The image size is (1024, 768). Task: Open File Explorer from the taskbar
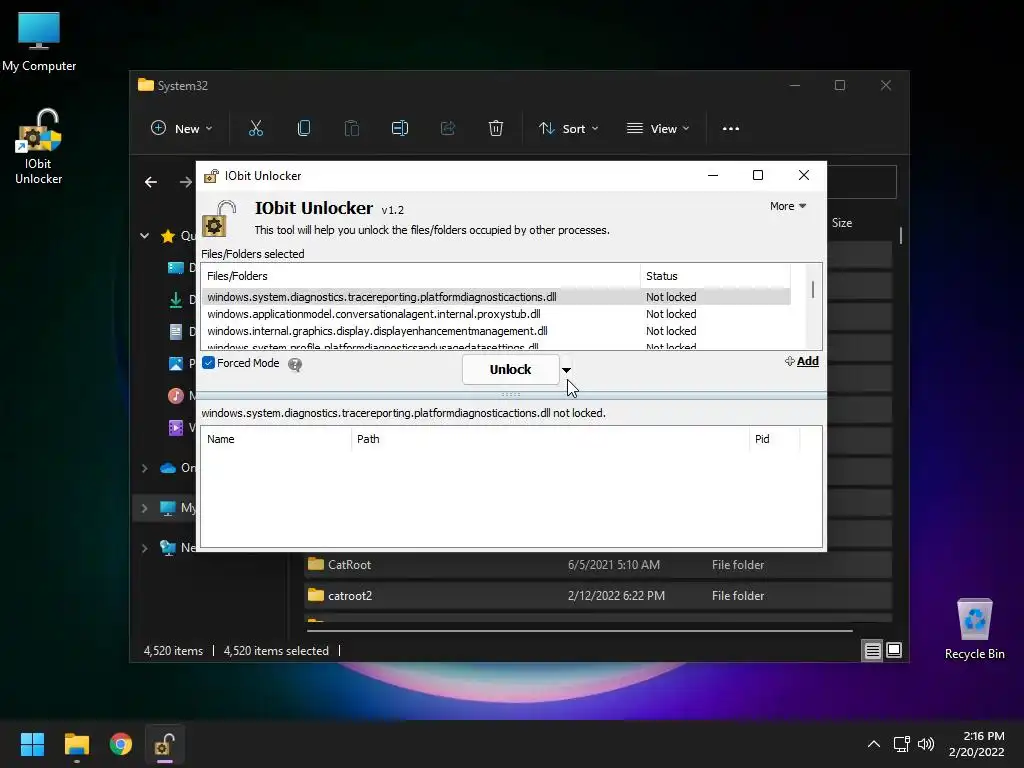[76, 744]
